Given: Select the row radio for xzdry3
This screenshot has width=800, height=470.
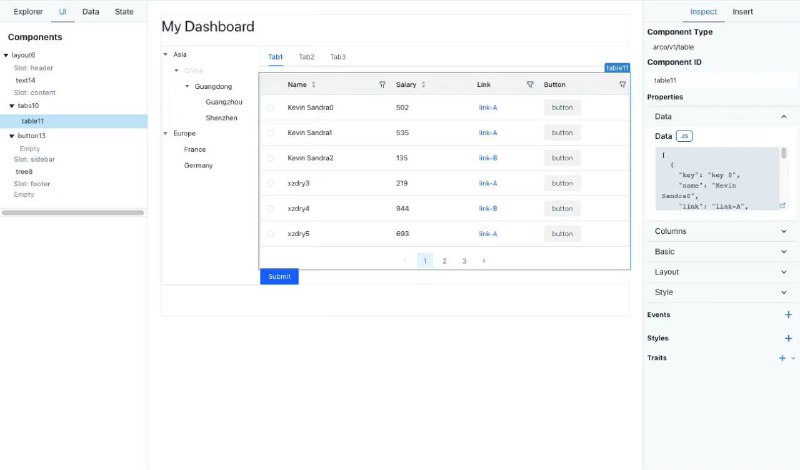Looking at the screenshot, I should [x=270, y=184].
